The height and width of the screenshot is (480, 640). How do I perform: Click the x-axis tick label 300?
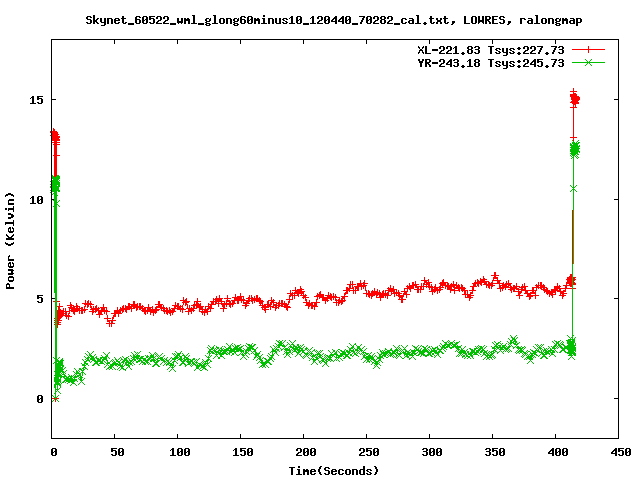point(432,452)
